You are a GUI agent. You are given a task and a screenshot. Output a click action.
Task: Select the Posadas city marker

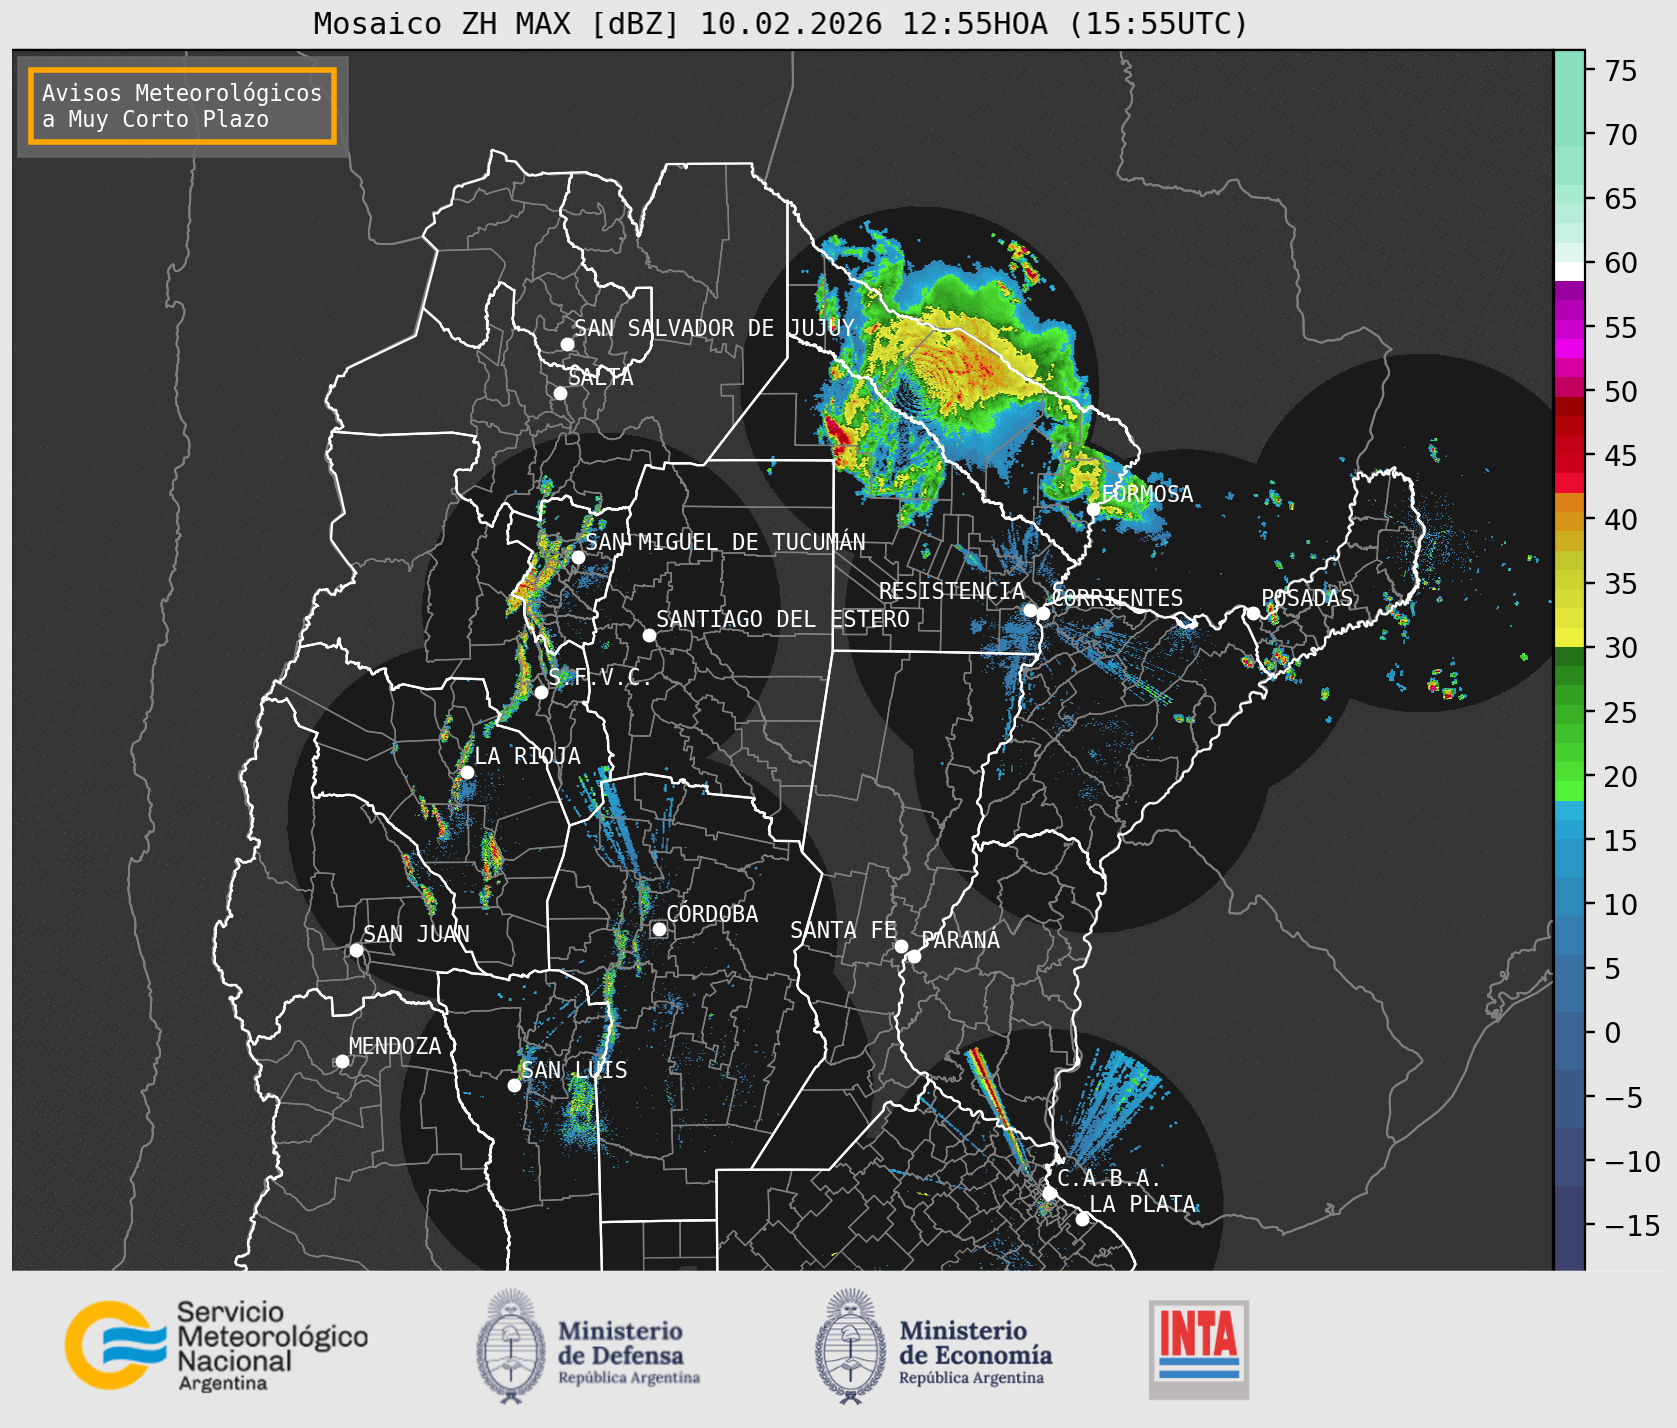coord(1253,613)
